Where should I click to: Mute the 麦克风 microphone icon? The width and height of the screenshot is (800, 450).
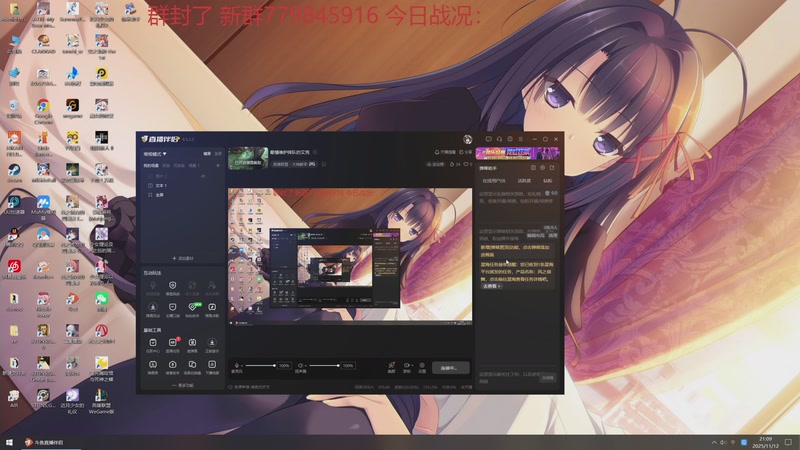[236, 366]
